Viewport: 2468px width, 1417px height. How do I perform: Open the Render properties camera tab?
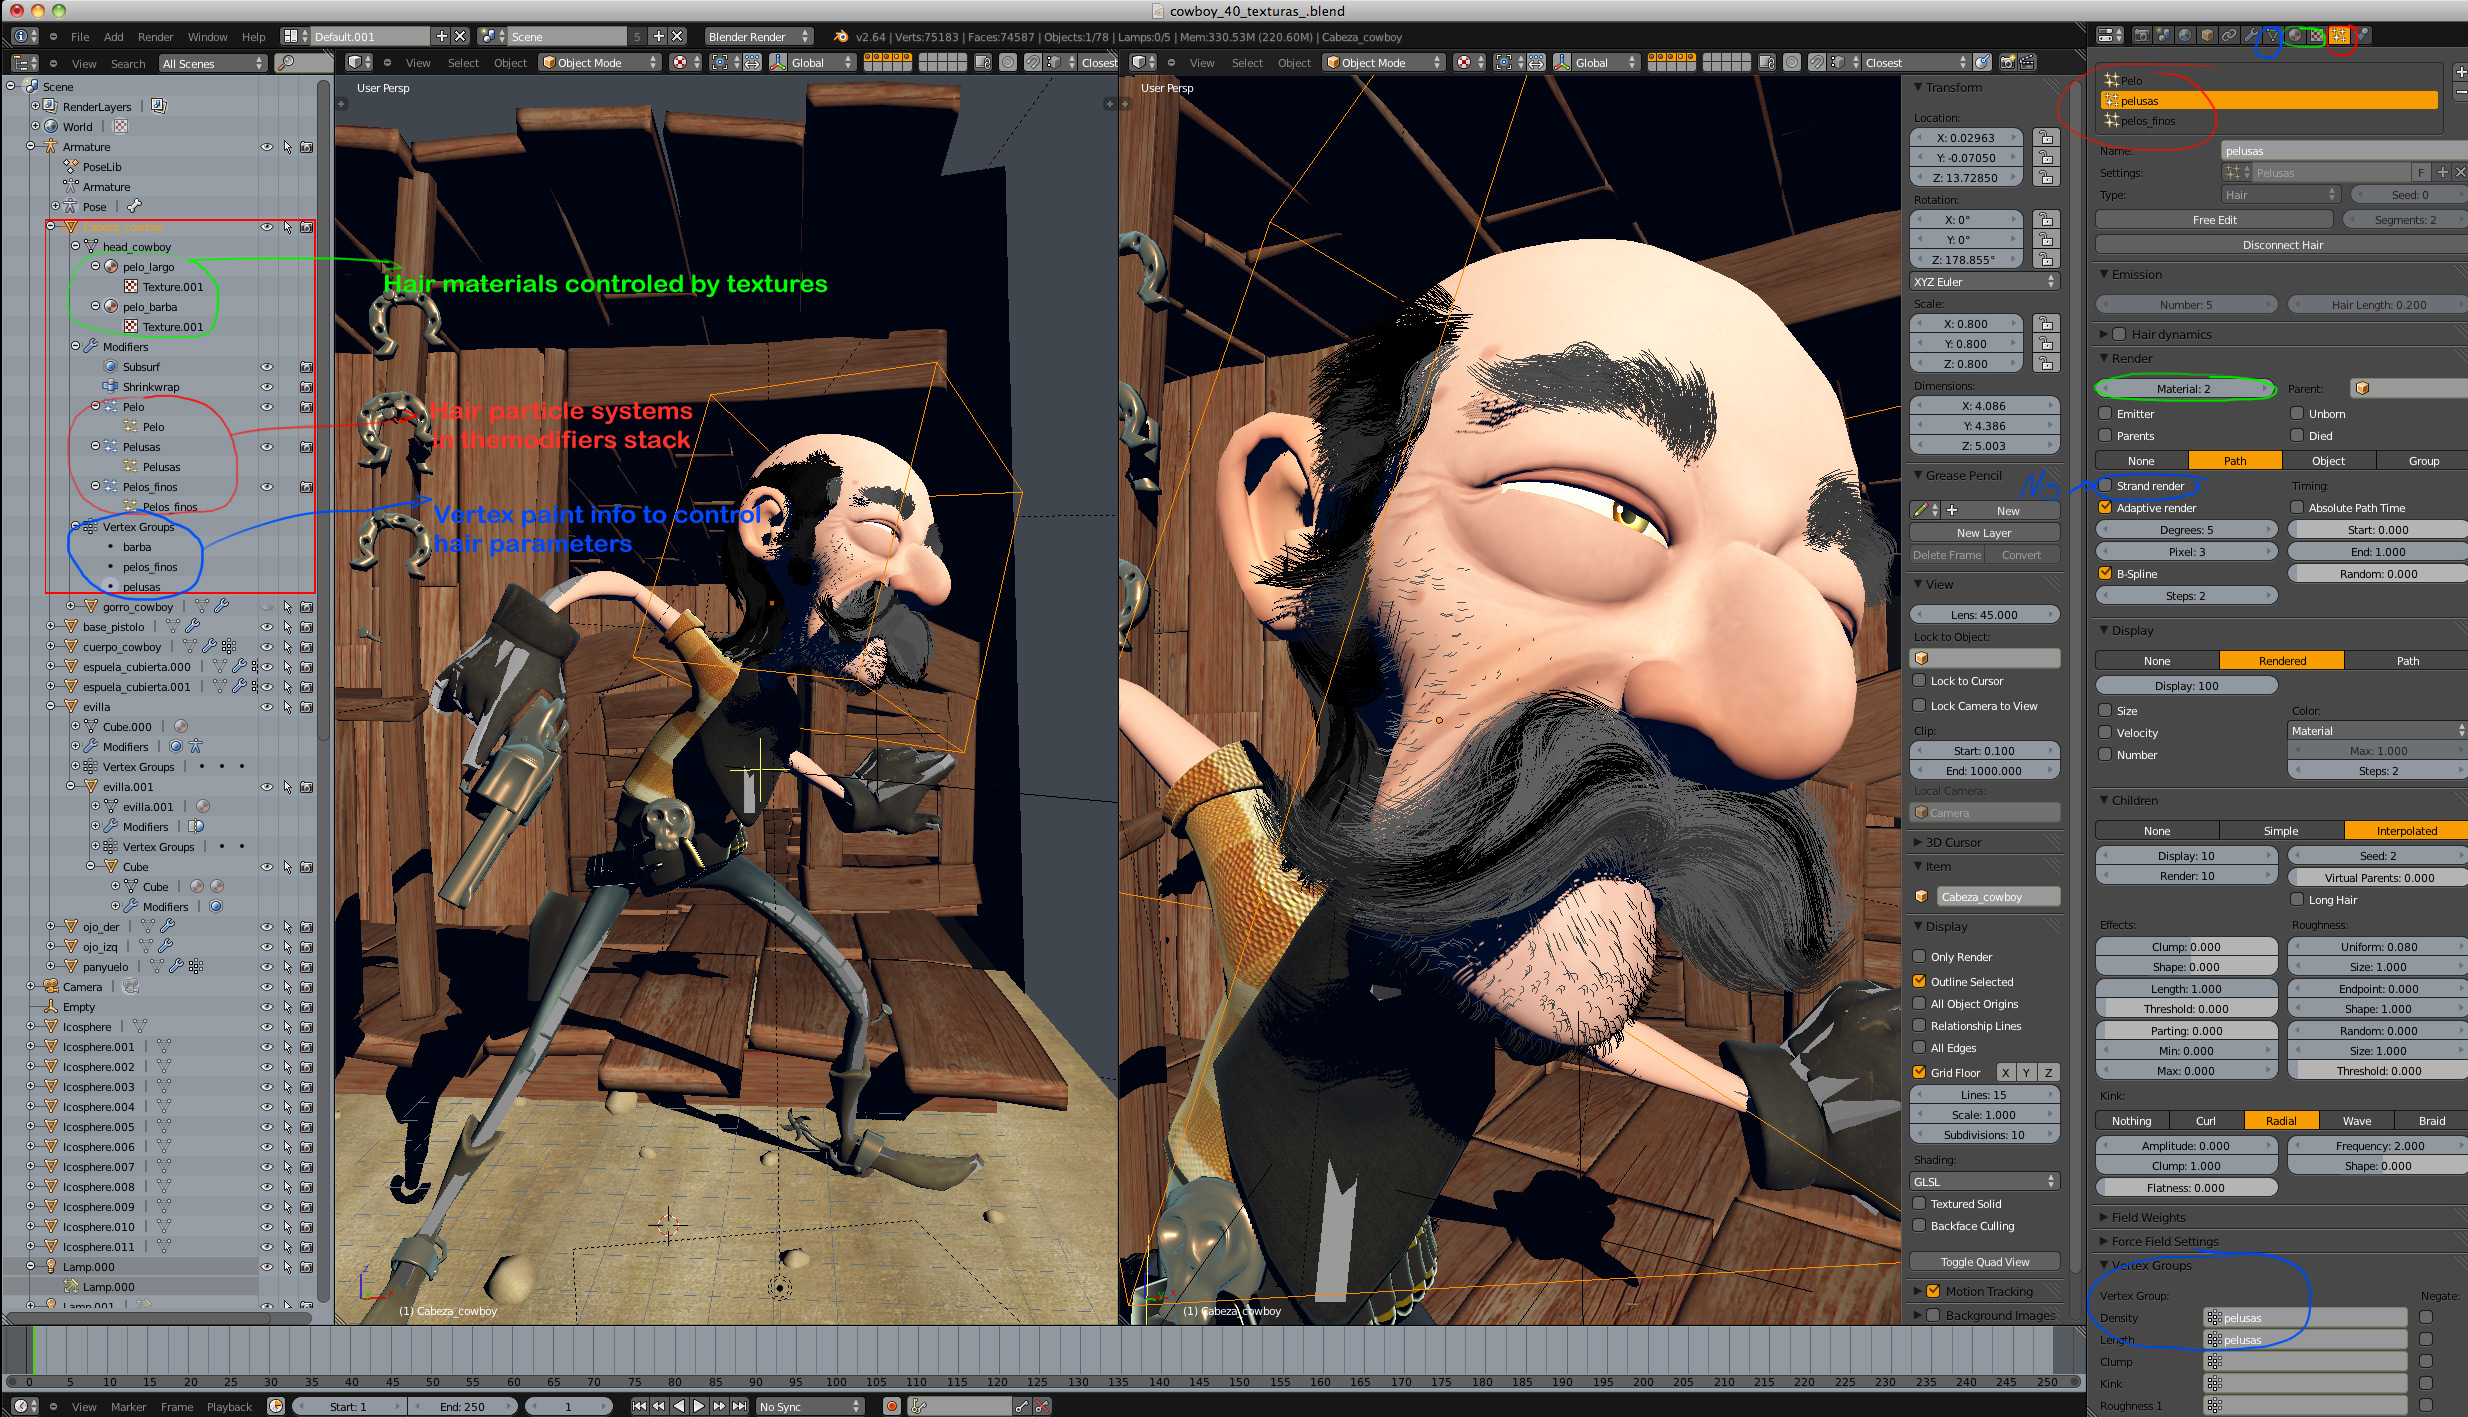click(x=2142, y=35)
